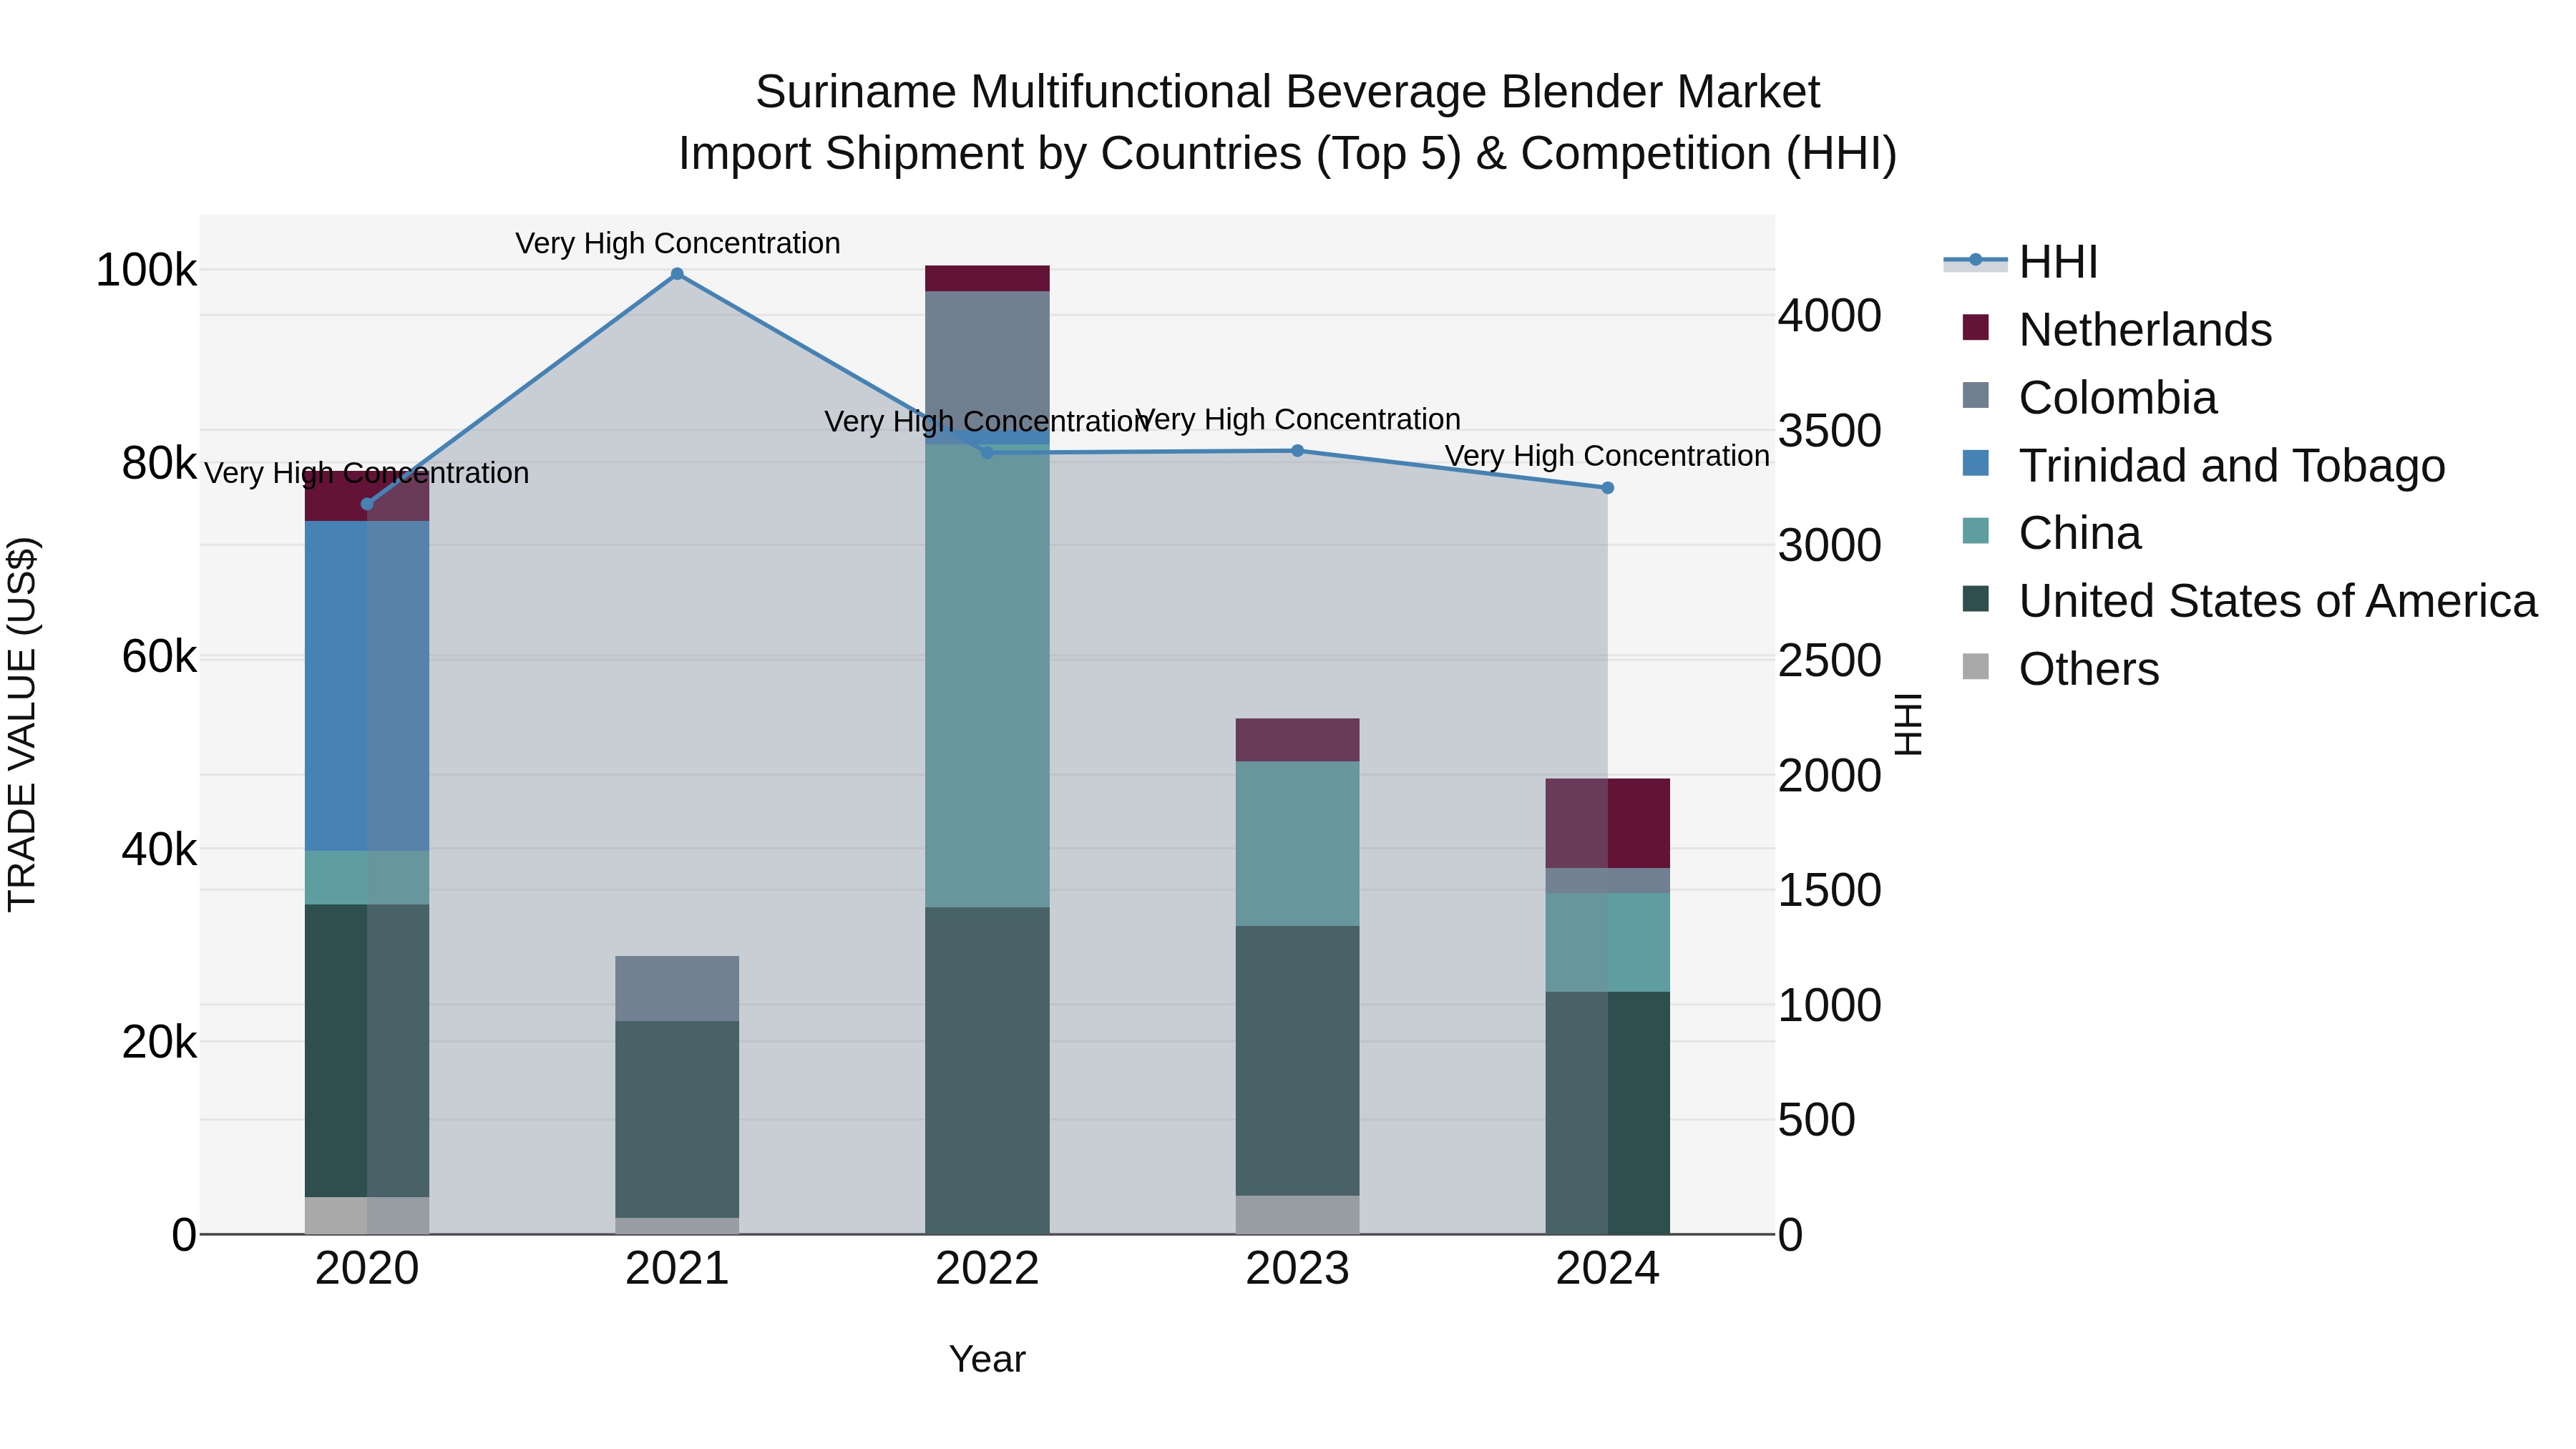Toggle Netherlands series in the legend
The width and height of the screenshot is (2576, 1449).
point(2116,330)
